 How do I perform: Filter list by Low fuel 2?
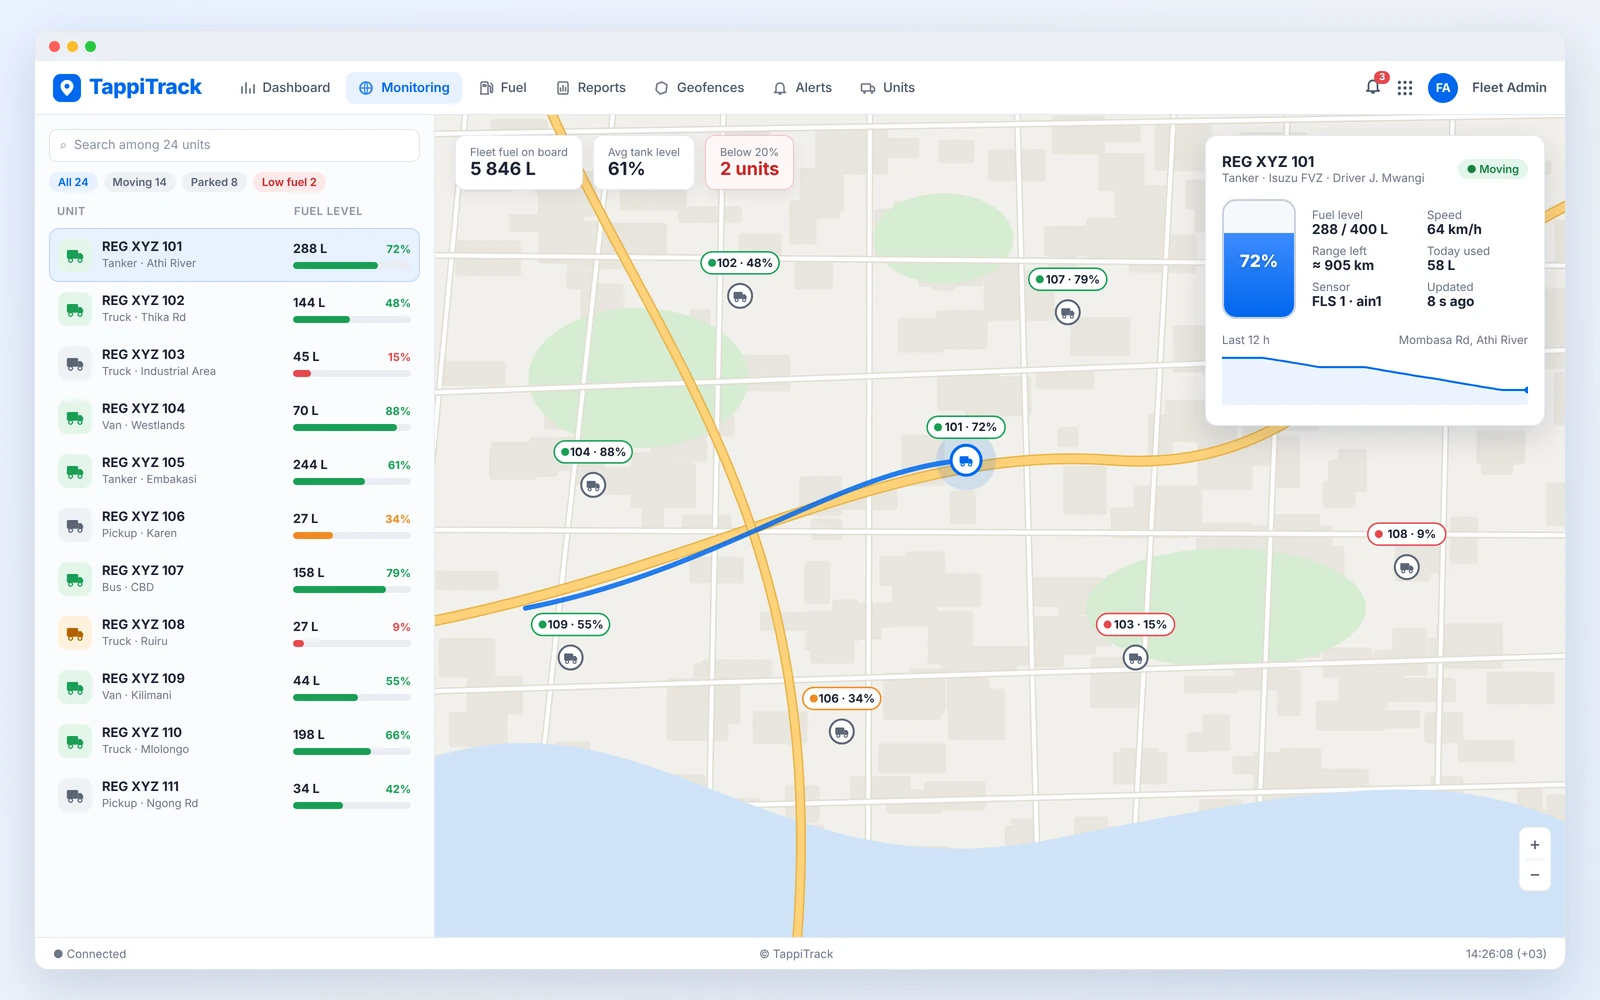[289, 182]
